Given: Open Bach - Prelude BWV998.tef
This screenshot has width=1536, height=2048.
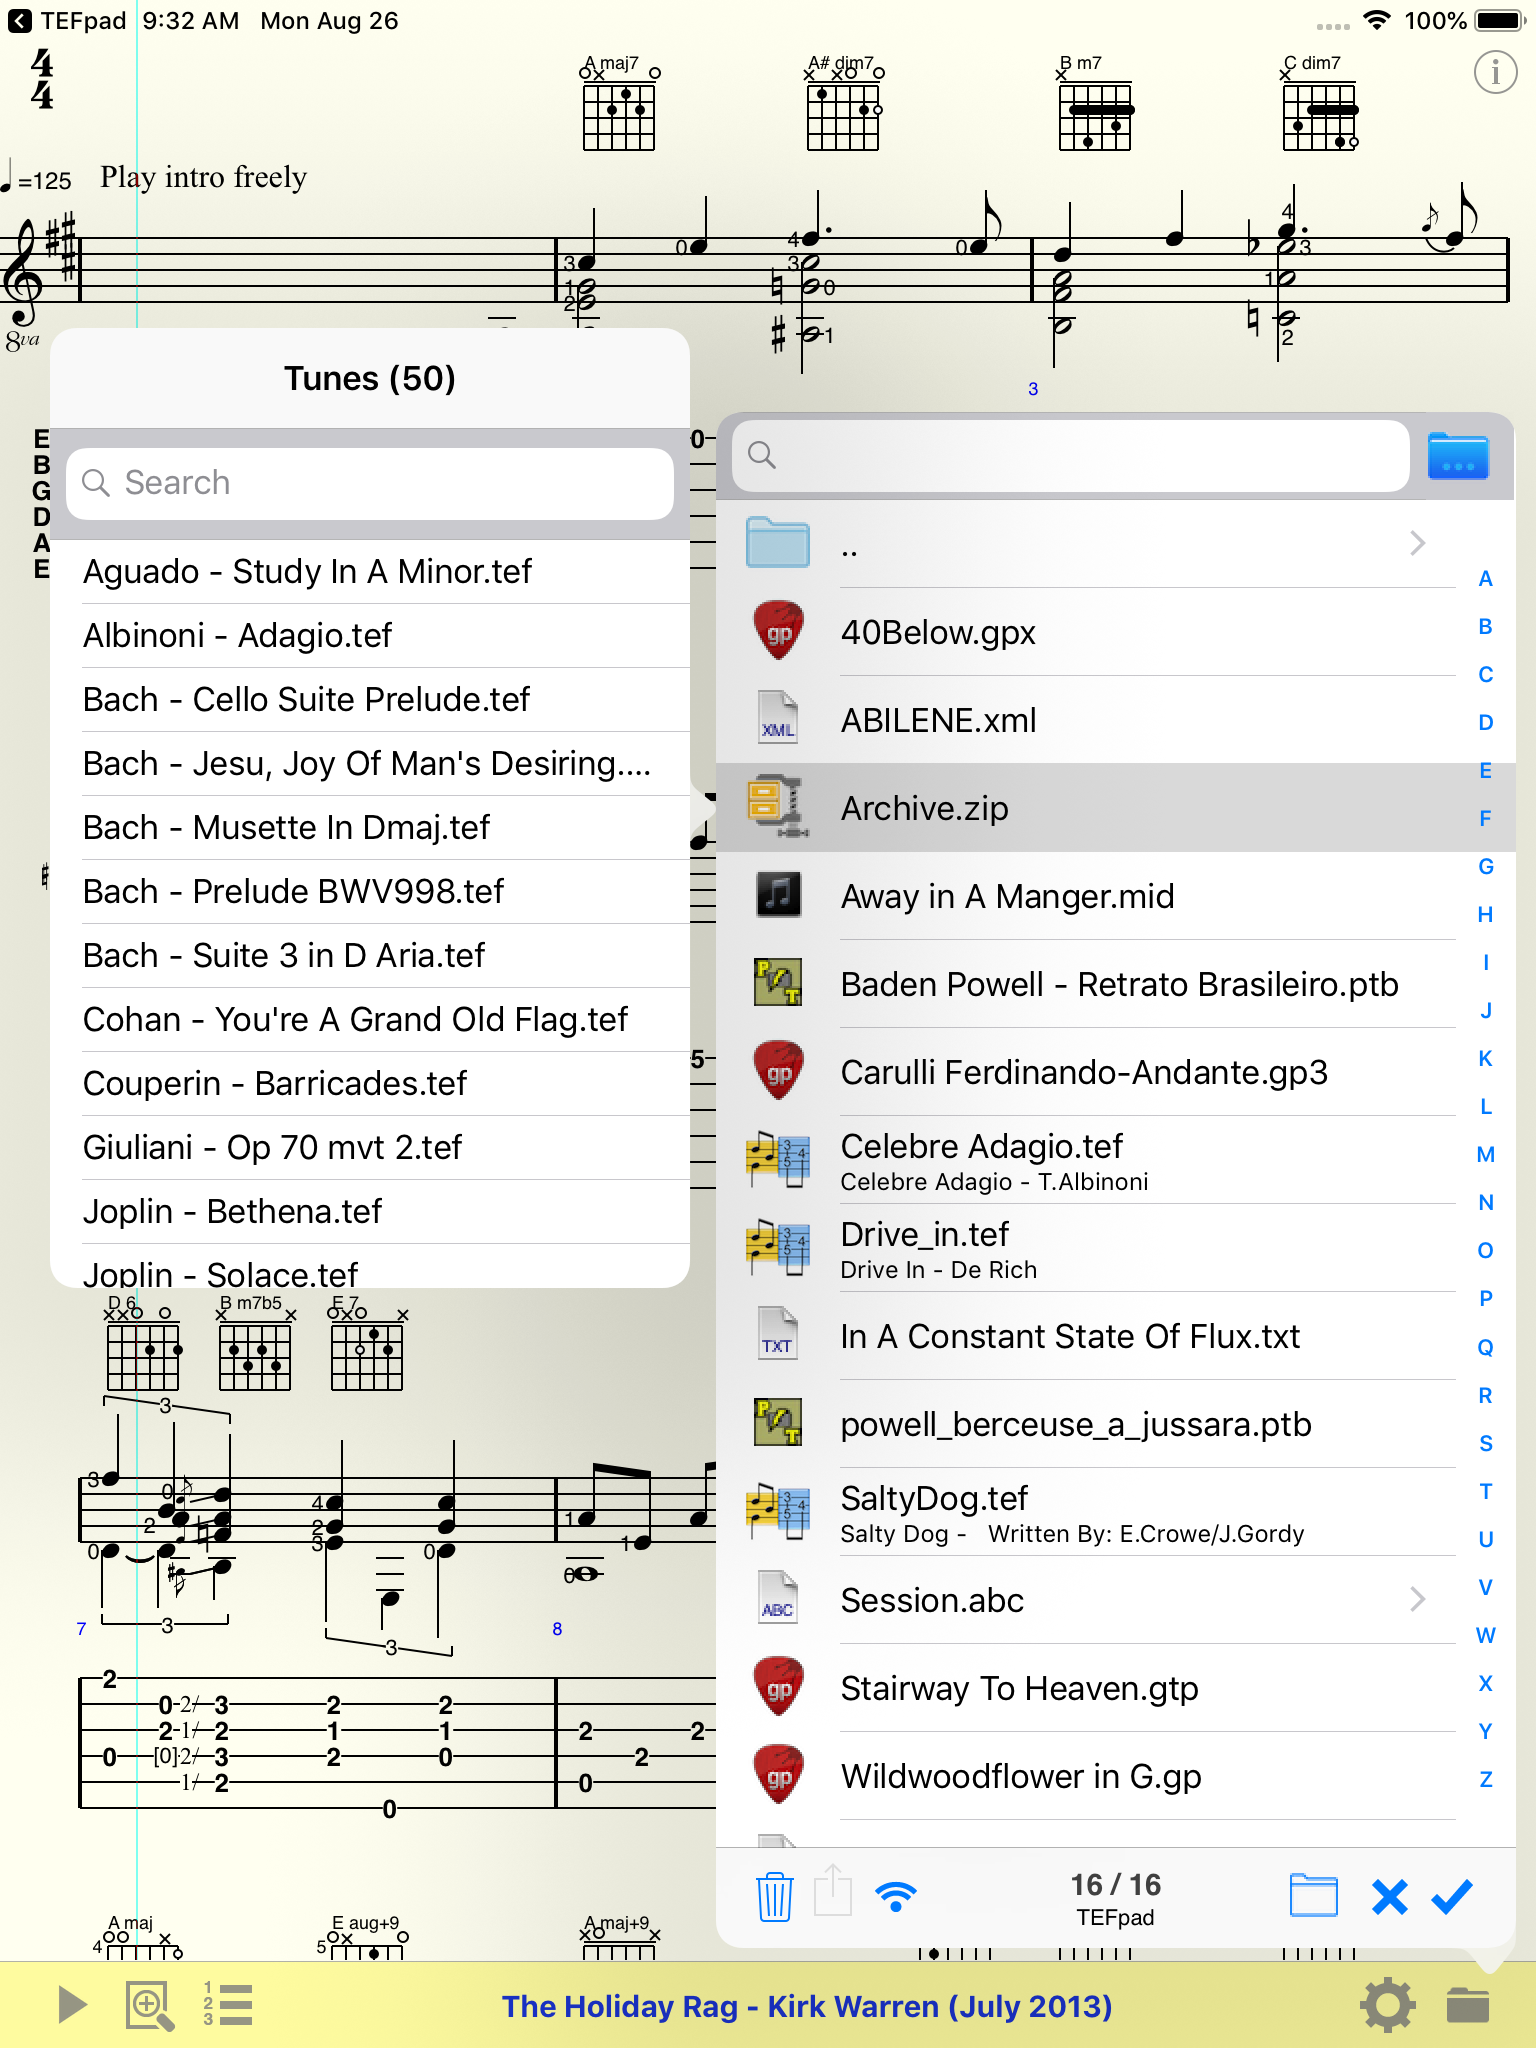Looking at the screenshot, I should click(370, 892).
